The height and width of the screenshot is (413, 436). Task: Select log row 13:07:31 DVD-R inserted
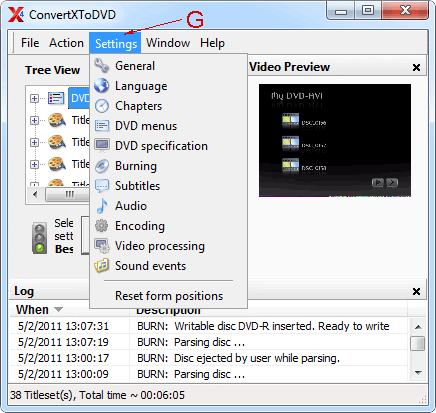[208, 326]
